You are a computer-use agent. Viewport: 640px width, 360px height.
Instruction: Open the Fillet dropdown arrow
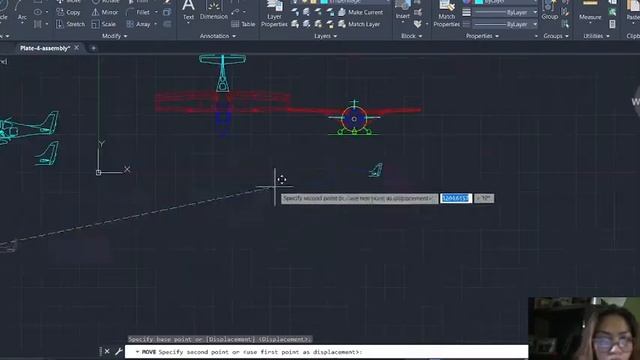tap(156, 12)
